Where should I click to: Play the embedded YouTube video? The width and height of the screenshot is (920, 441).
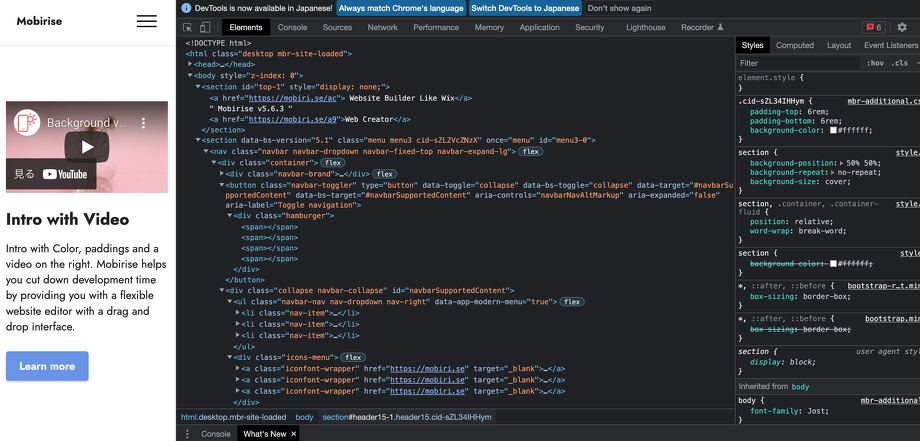click(87, 146)
